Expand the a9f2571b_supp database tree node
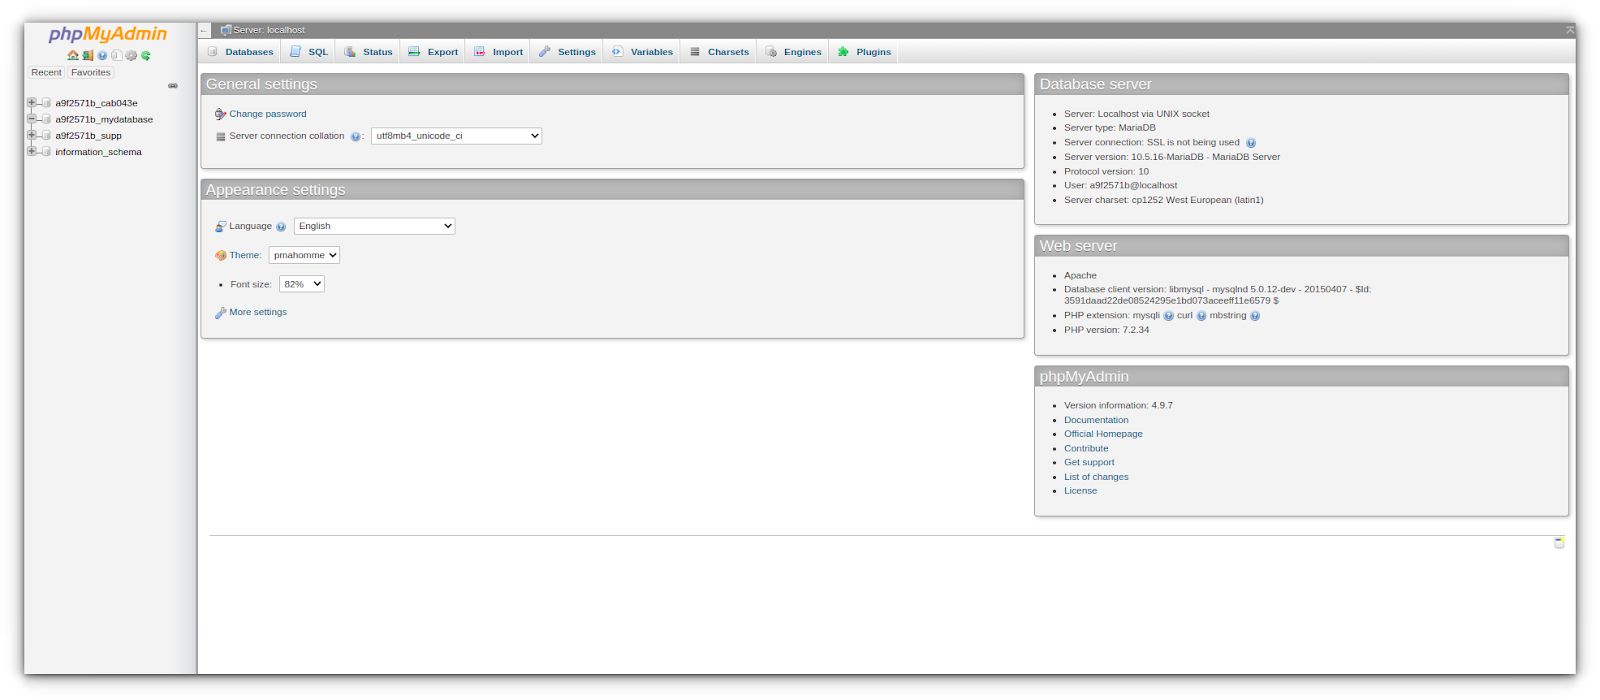The width and height of the screenshot is (1600, 700). click(32, 134)
